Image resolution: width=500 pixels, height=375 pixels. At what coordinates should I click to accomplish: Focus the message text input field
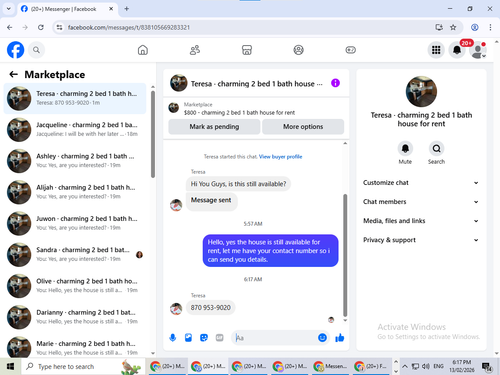coord(273,338)
